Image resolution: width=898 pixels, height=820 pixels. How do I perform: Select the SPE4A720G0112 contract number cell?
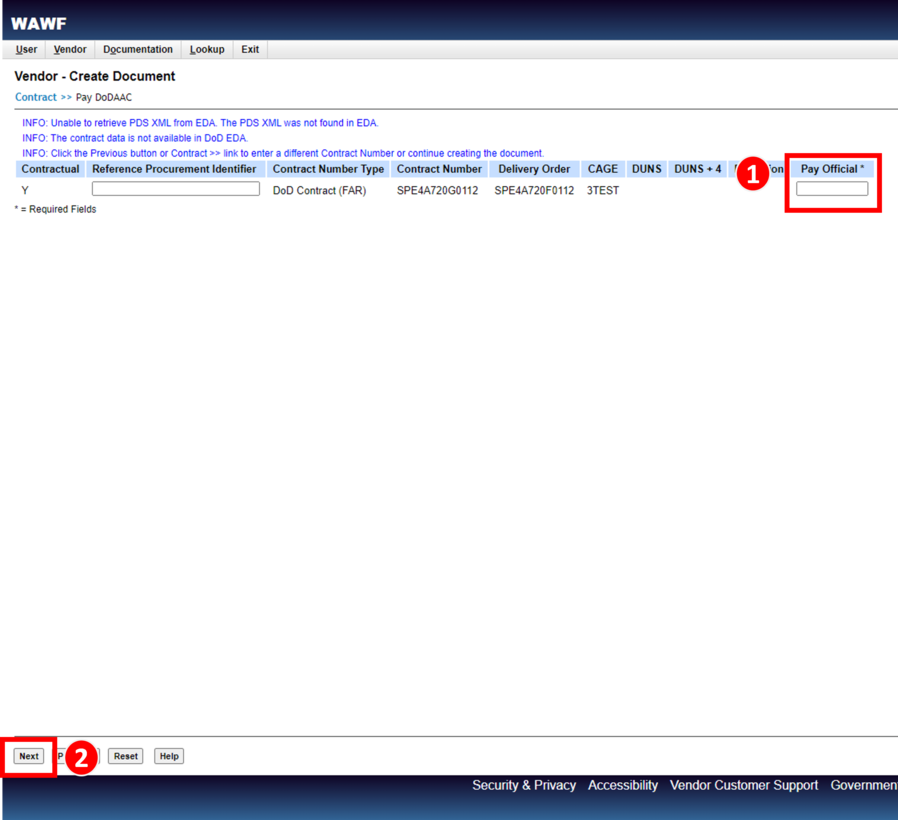(x=437, y=190)
